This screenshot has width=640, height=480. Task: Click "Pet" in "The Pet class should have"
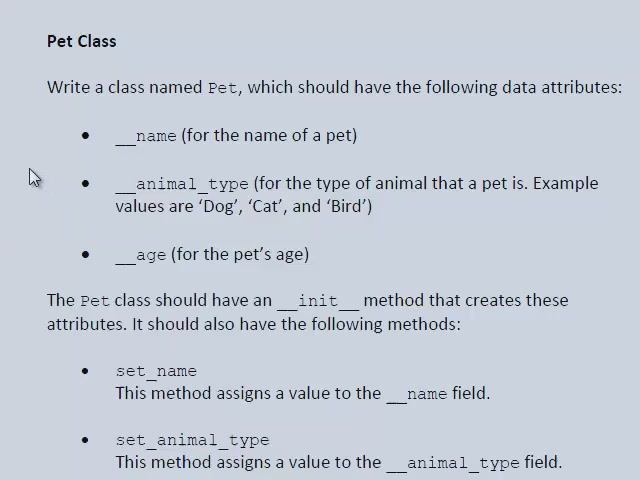[95, 301]
